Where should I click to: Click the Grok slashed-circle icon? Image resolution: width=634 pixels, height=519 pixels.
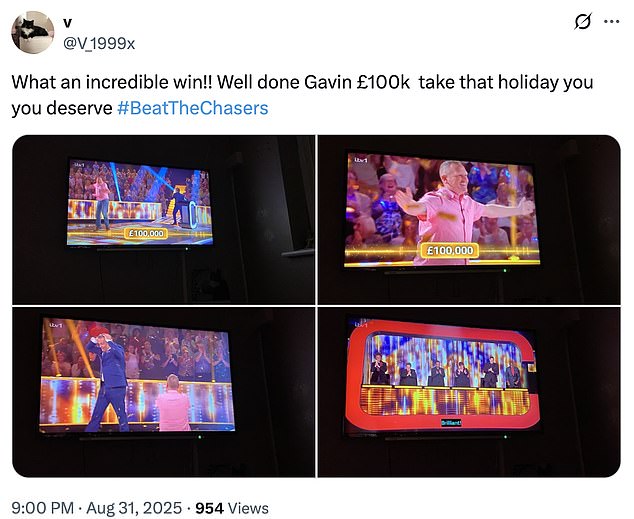coord(583,21)
